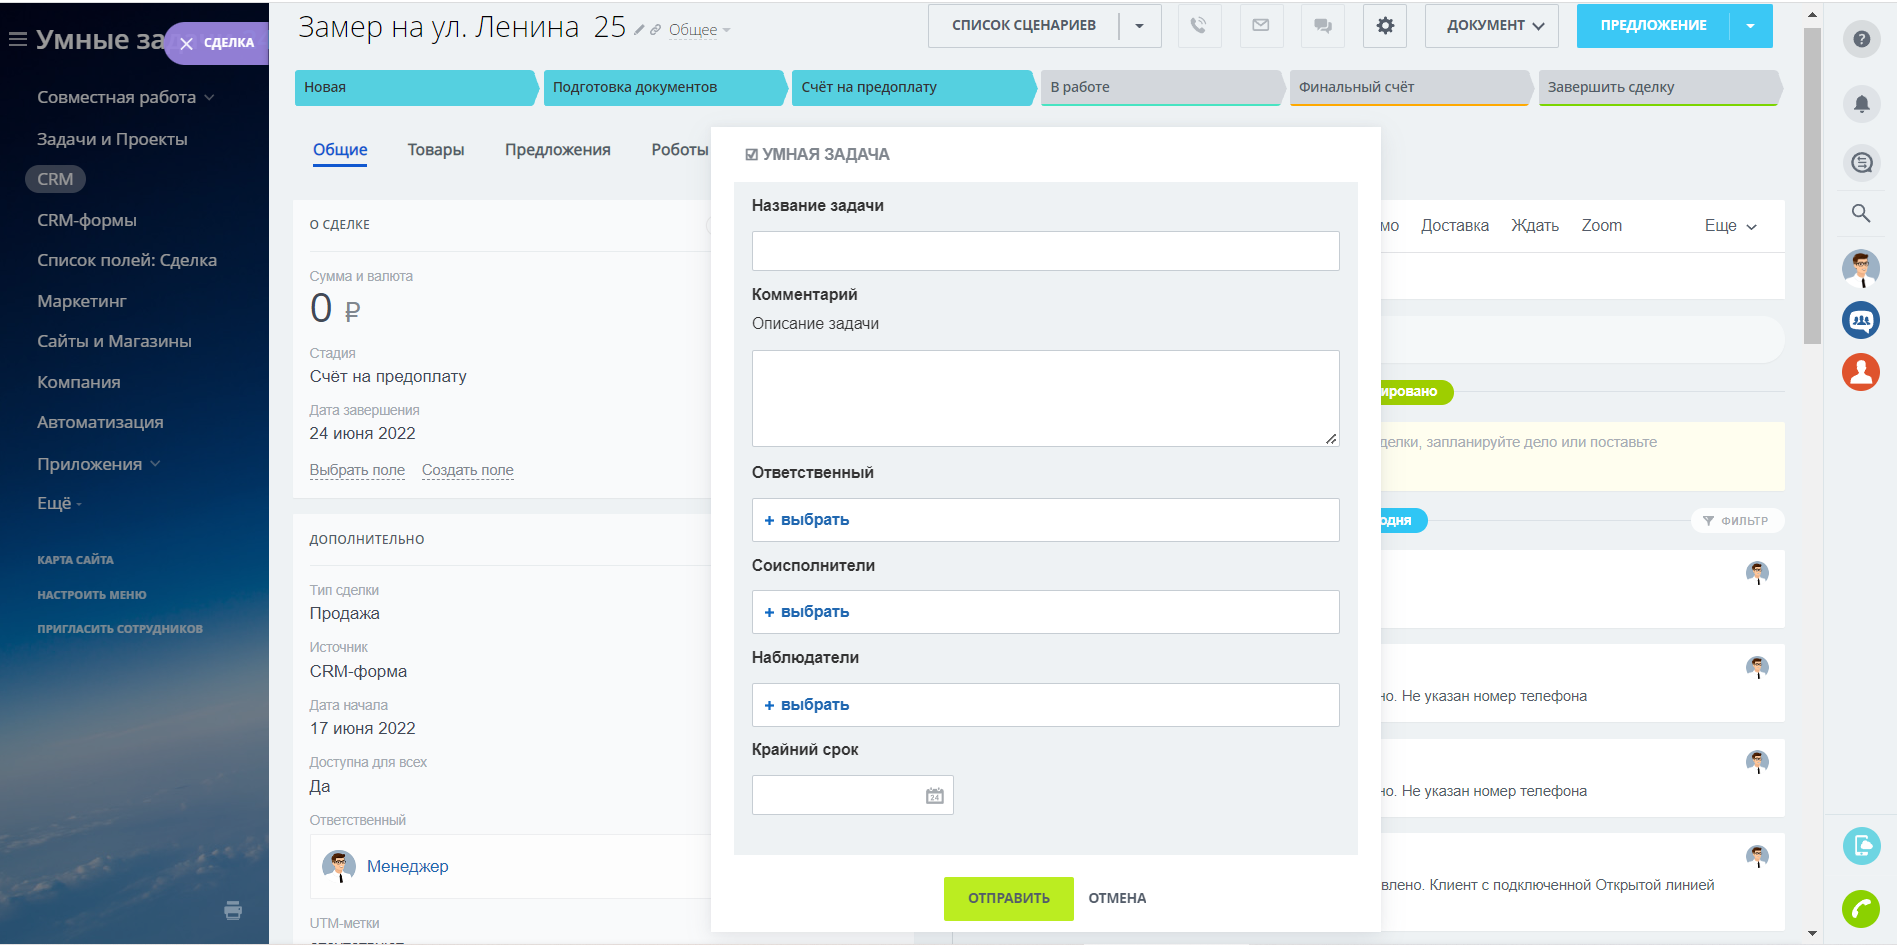Screen dimensions: 1897x945
Task: Click the phone call icon in the top toolbar
Action: (1199, 26)
